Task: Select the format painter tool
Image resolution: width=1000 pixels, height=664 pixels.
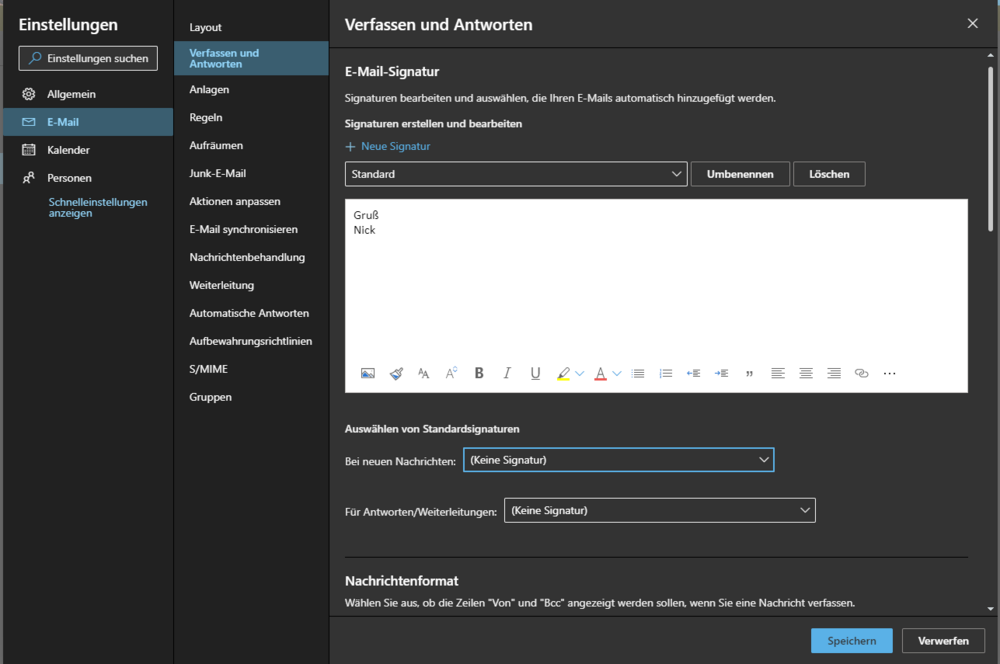Action: pyautogui.click(x=396, y=374)
